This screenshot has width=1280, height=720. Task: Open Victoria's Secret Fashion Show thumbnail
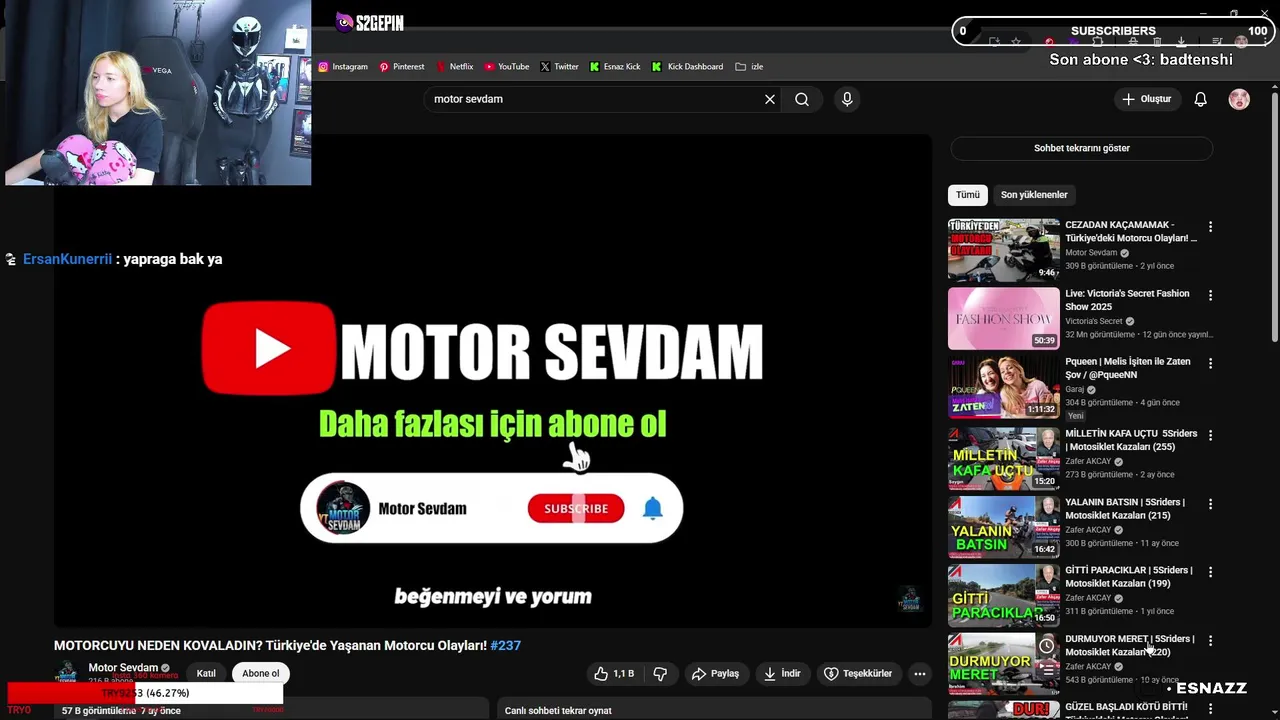(x=1003, y=318)
